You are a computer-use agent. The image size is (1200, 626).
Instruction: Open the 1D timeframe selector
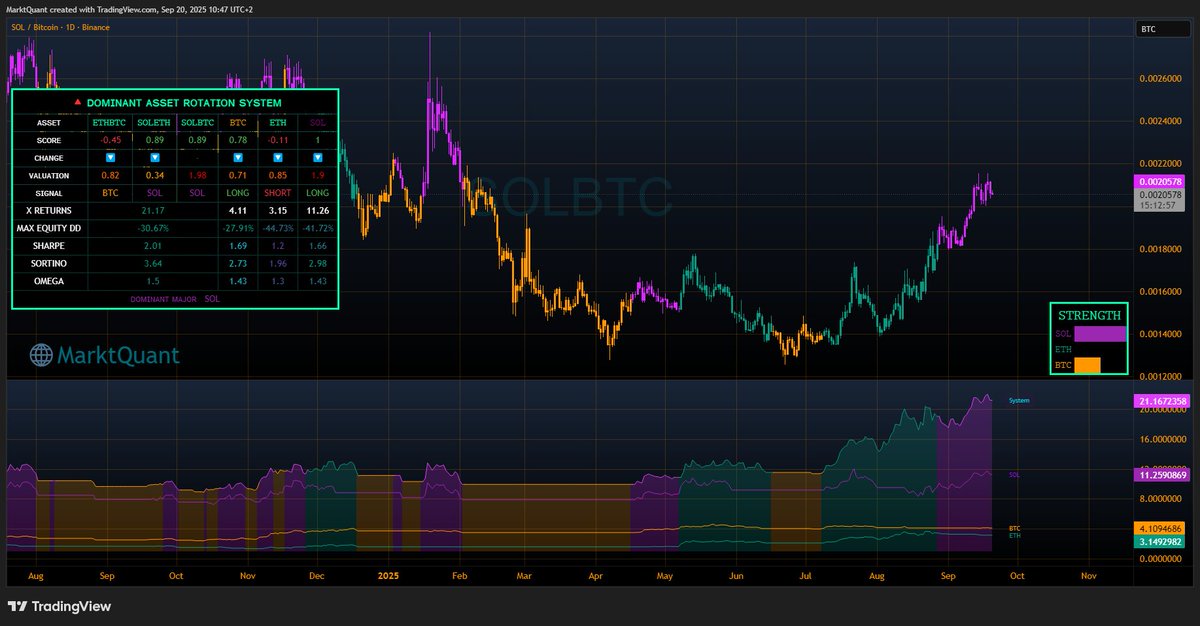[70, 27]
